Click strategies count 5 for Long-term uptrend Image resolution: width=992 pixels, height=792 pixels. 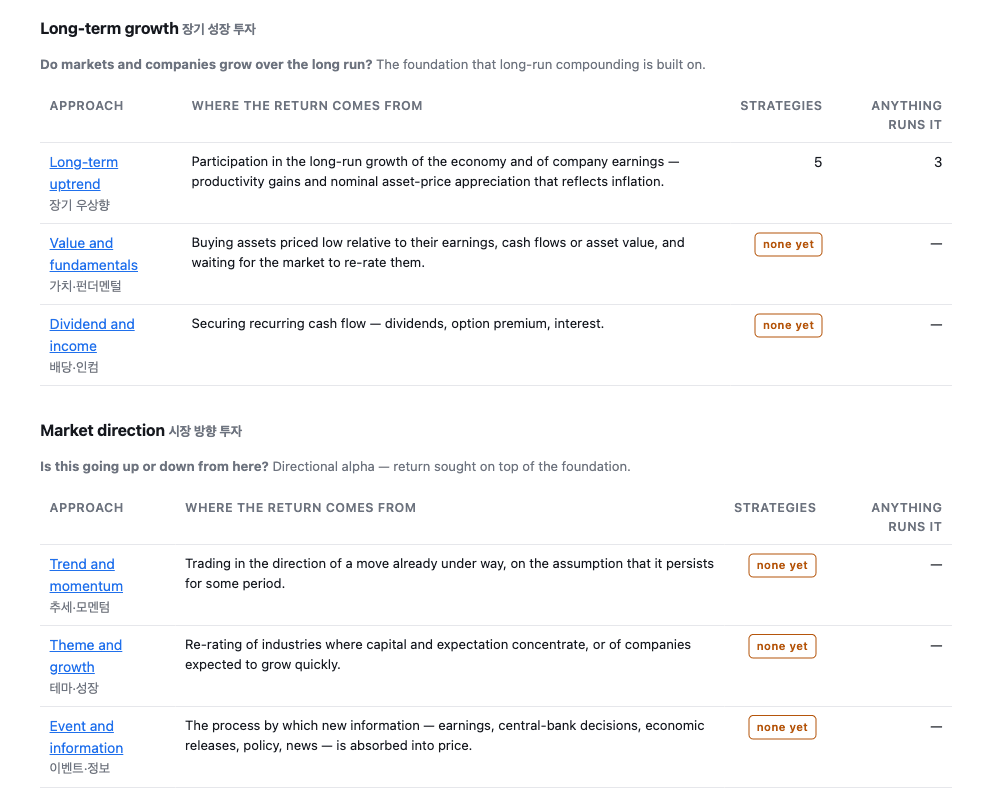coord(817,163)
